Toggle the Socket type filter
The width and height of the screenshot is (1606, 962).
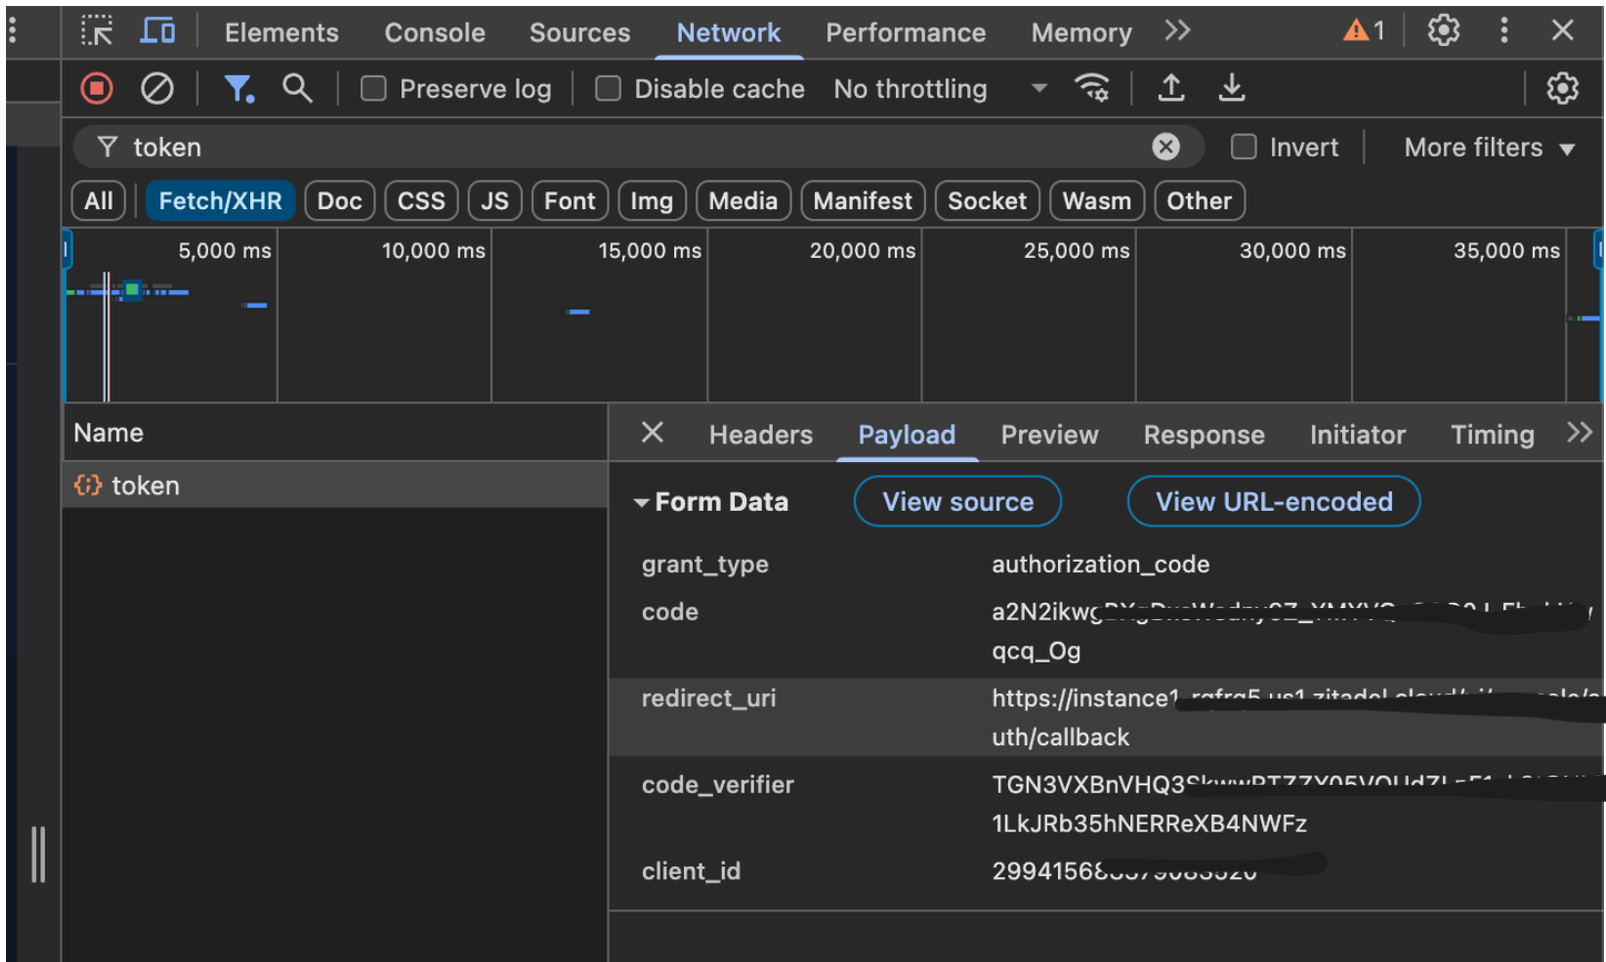(x=987, y=201)
